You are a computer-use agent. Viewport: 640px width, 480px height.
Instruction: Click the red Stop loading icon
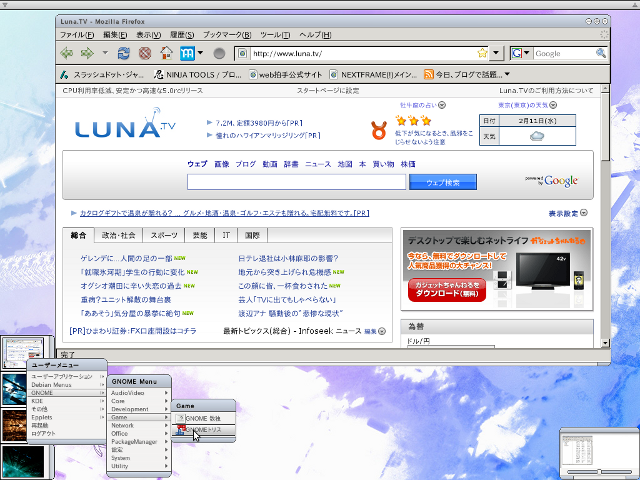point(145,53)
